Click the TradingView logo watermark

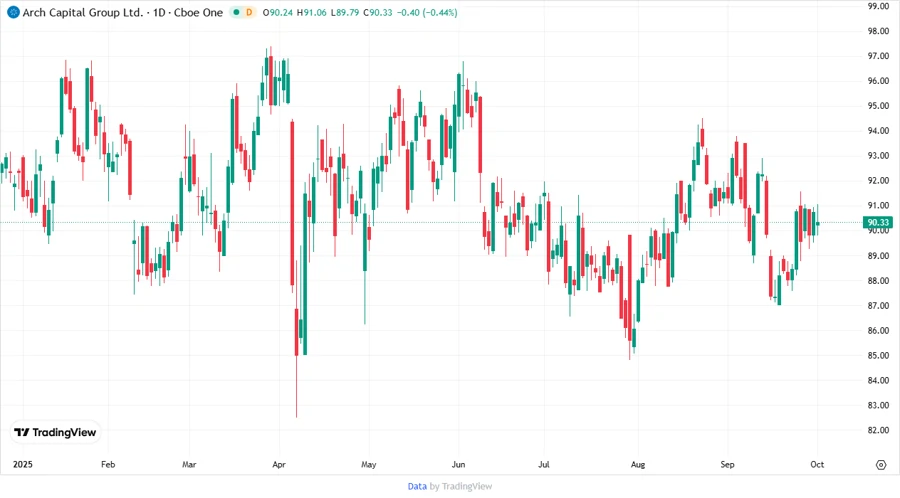[x=55, y=433]
